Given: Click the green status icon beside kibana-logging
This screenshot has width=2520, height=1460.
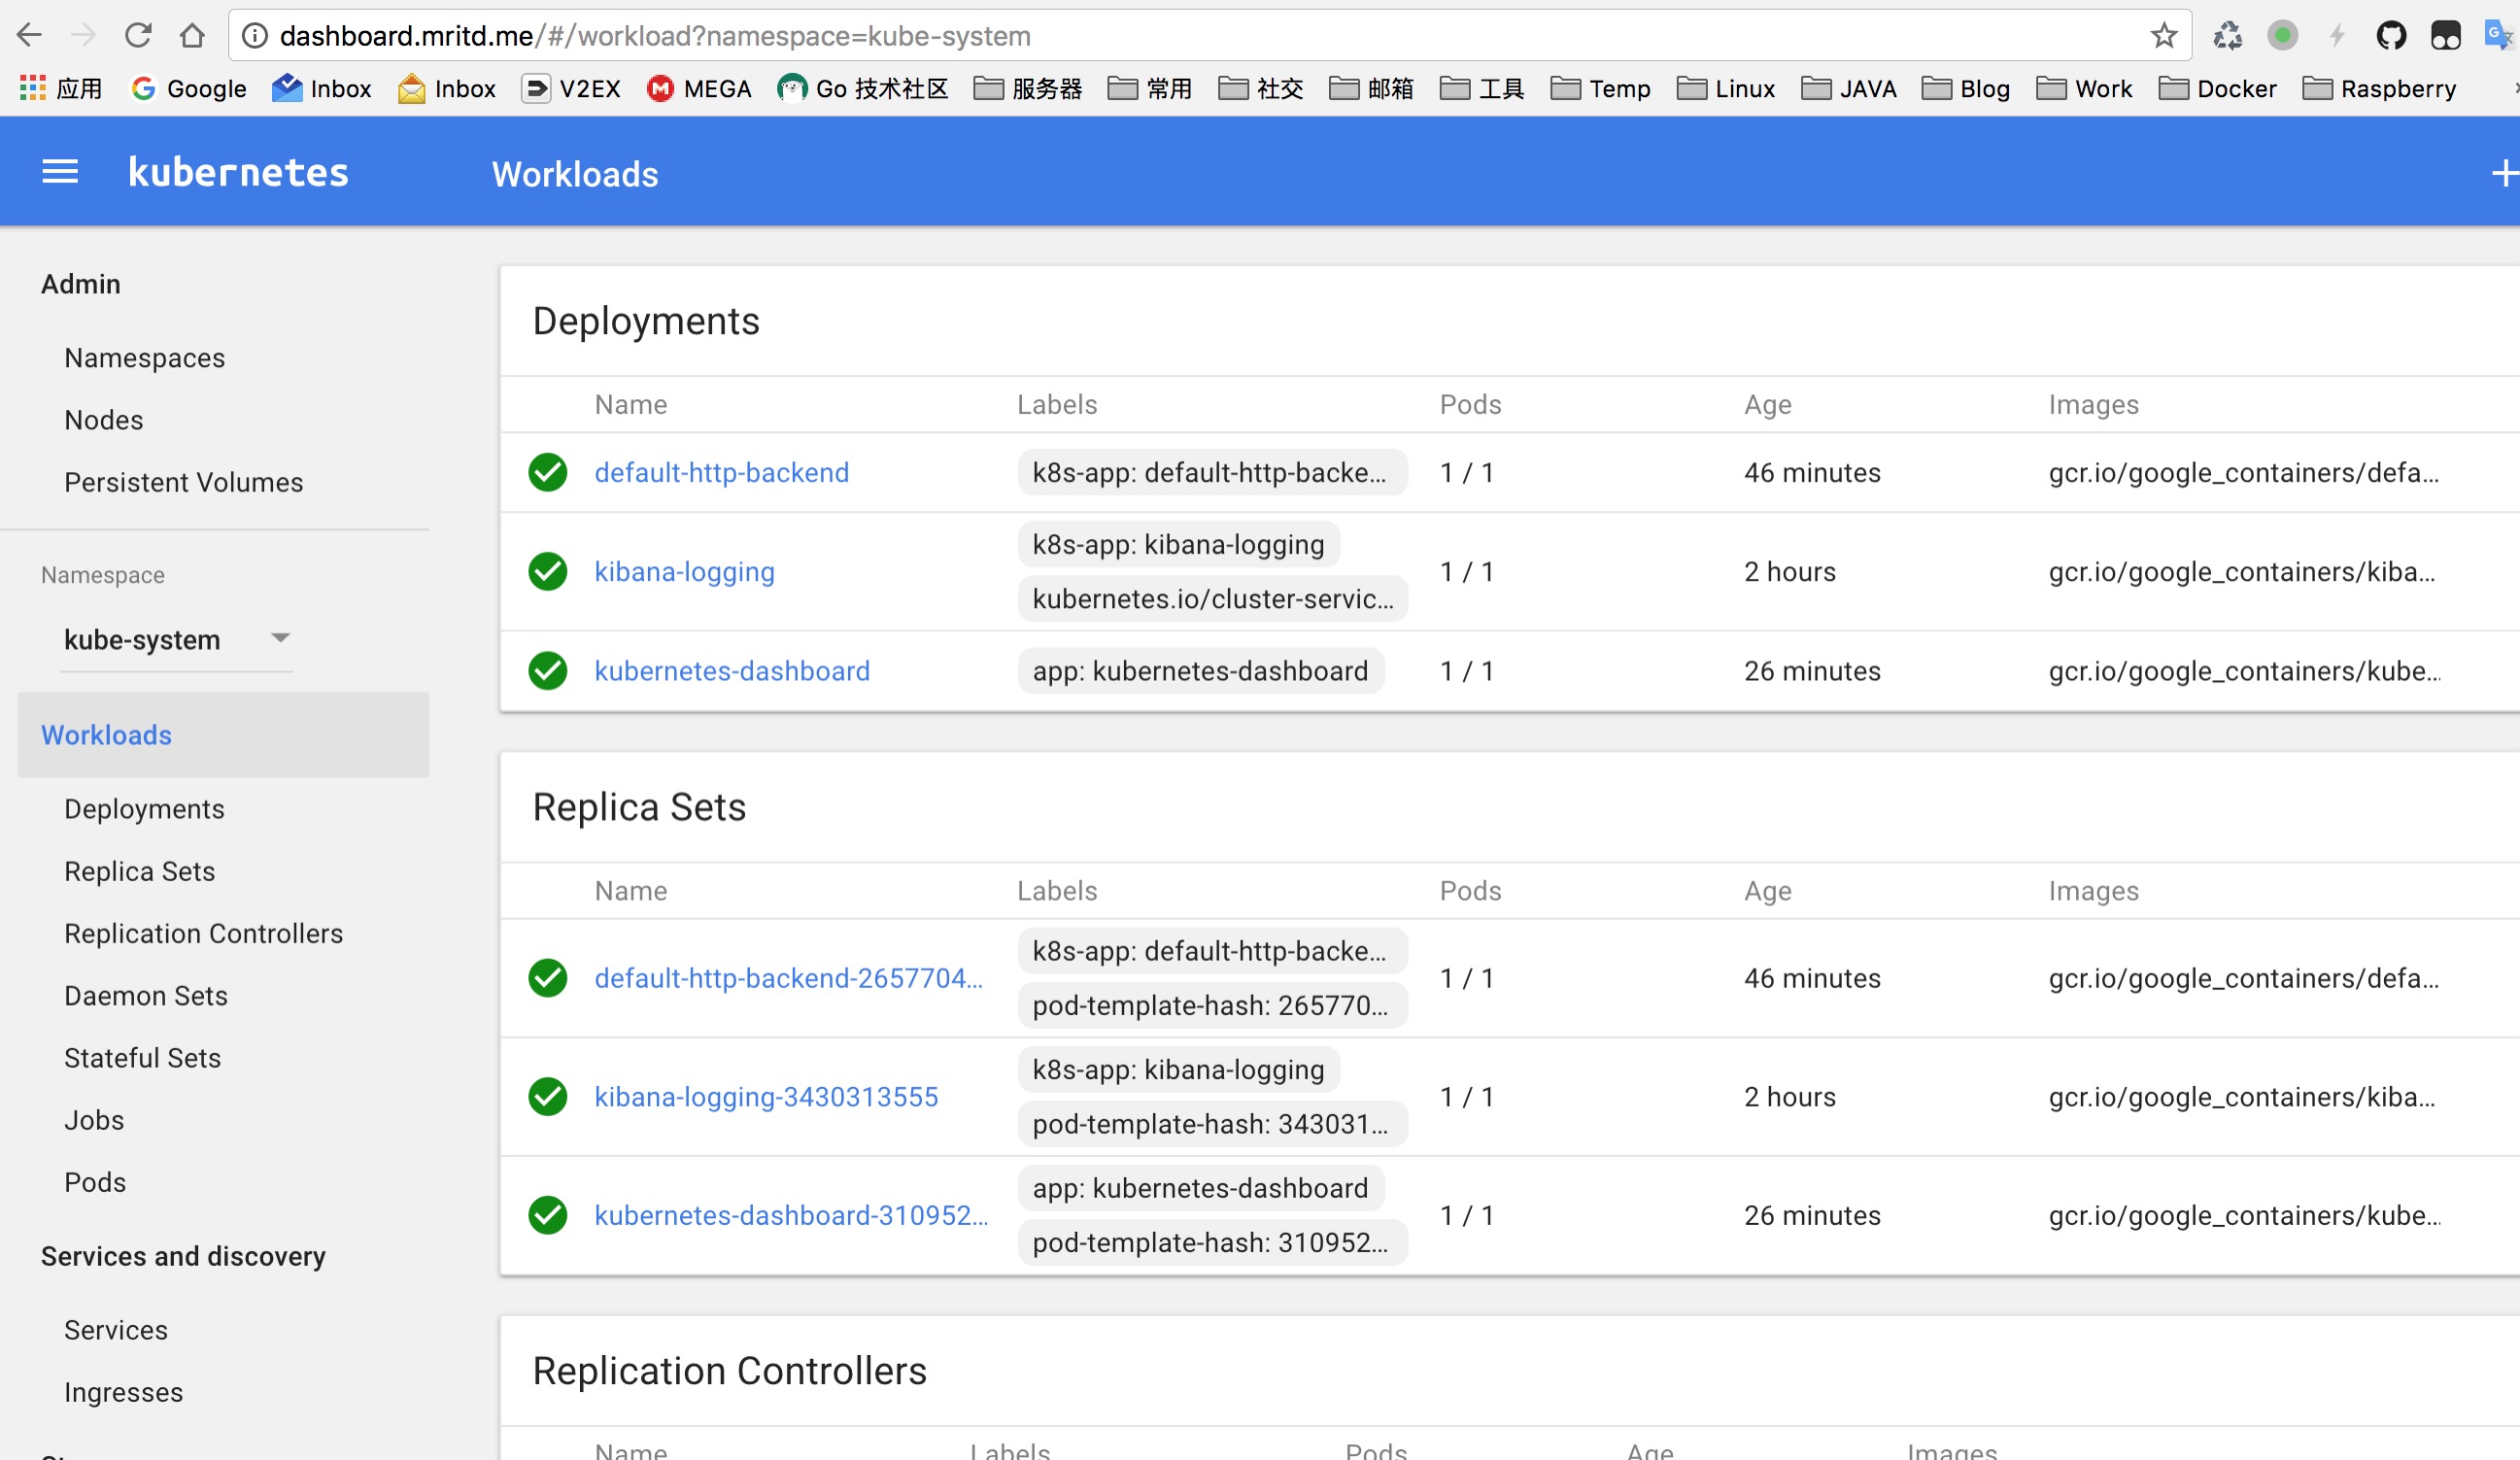Looking at the screenshot, I should [547, 572].
